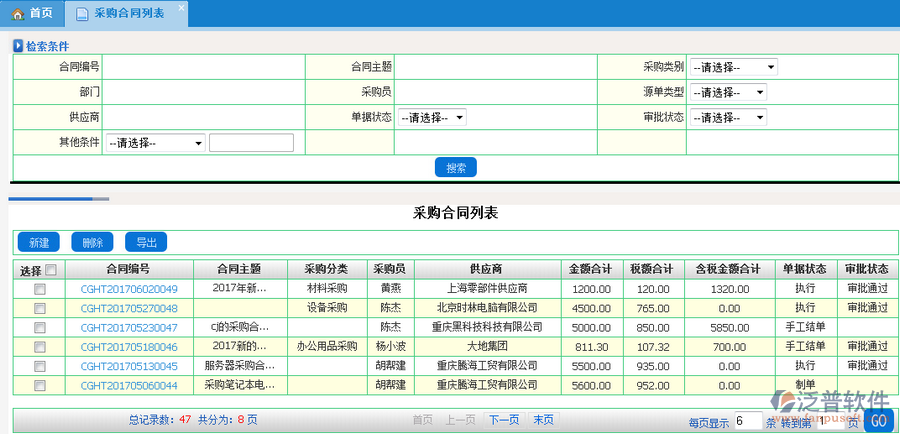Viewport: 900px width, 434px height.
Task: Check the box for contract CGHT201706020049
Action: point(40,289)
